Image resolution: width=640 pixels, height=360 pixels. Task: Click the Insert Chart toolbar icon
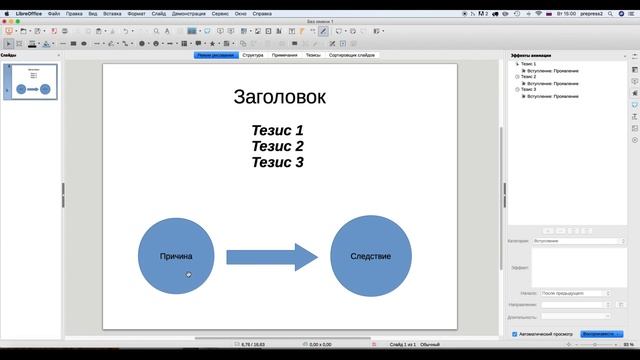coord(279,31)
